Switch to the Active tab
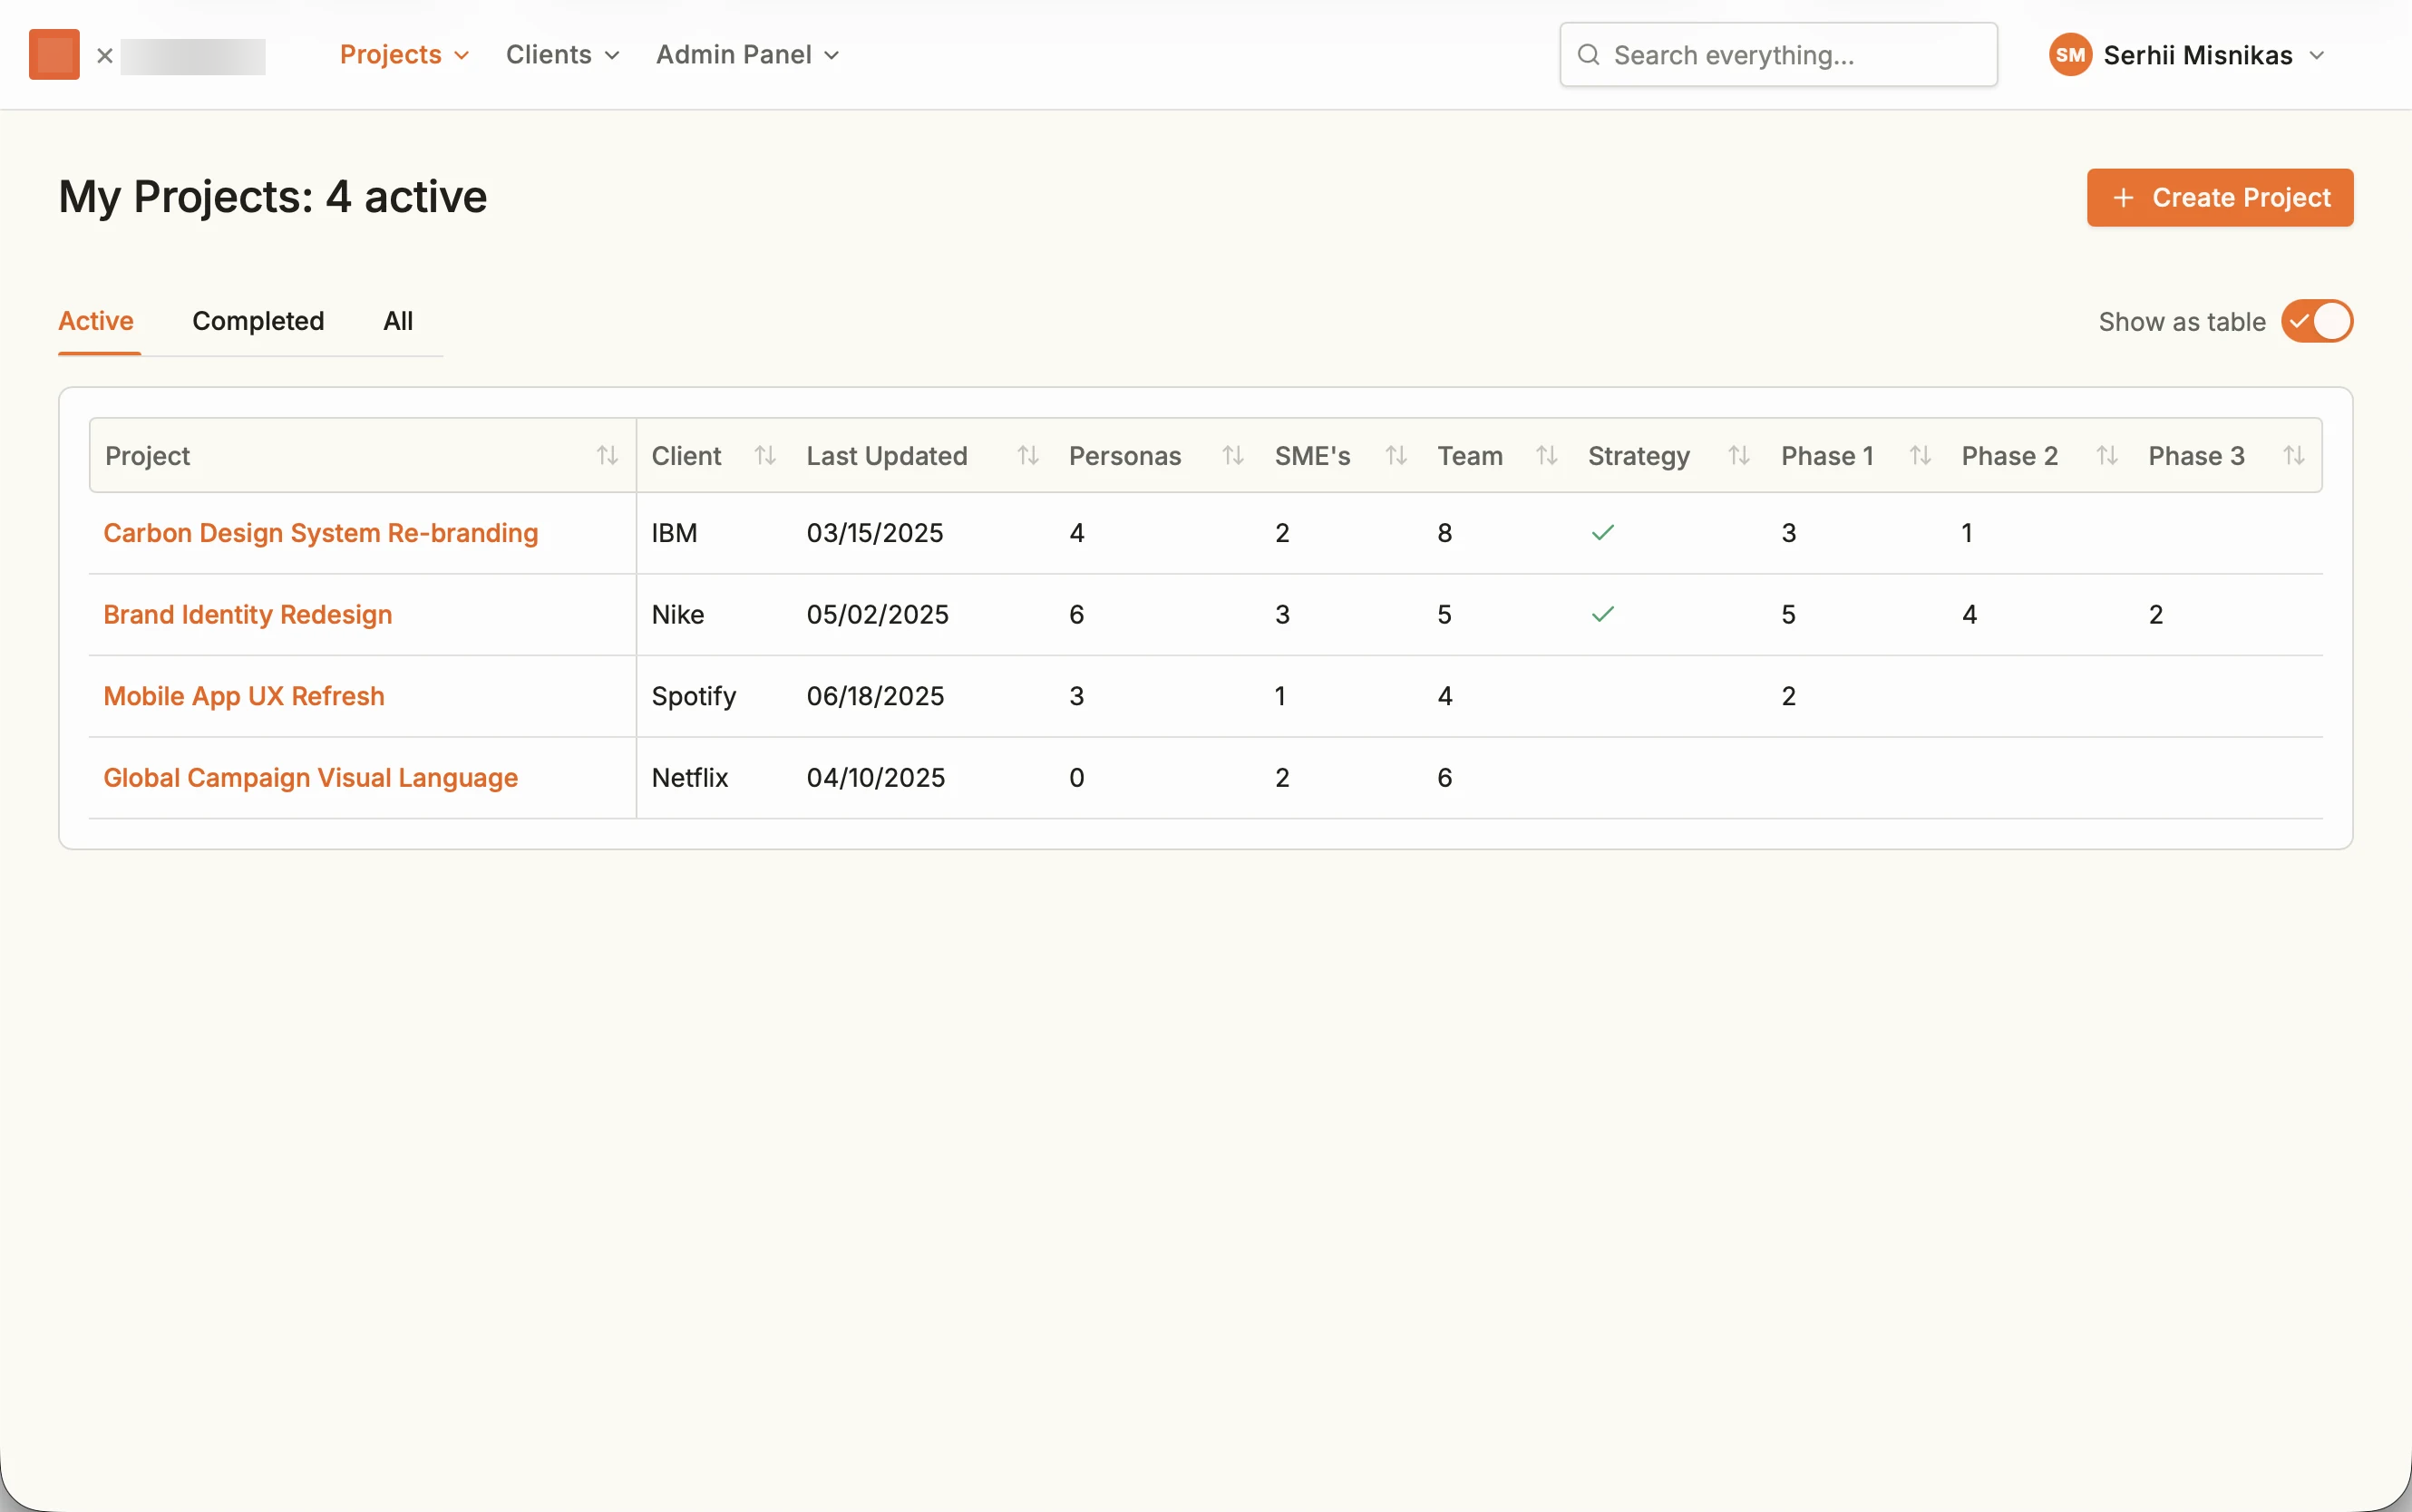The width and height of the screenshot is (2412, 1512). (x=96, y=321)
